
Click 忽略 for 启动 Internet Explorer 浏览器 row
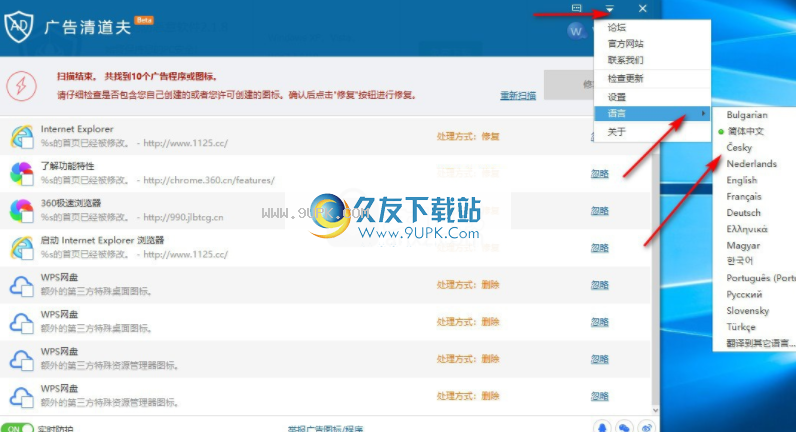click(x=600, y=248)
